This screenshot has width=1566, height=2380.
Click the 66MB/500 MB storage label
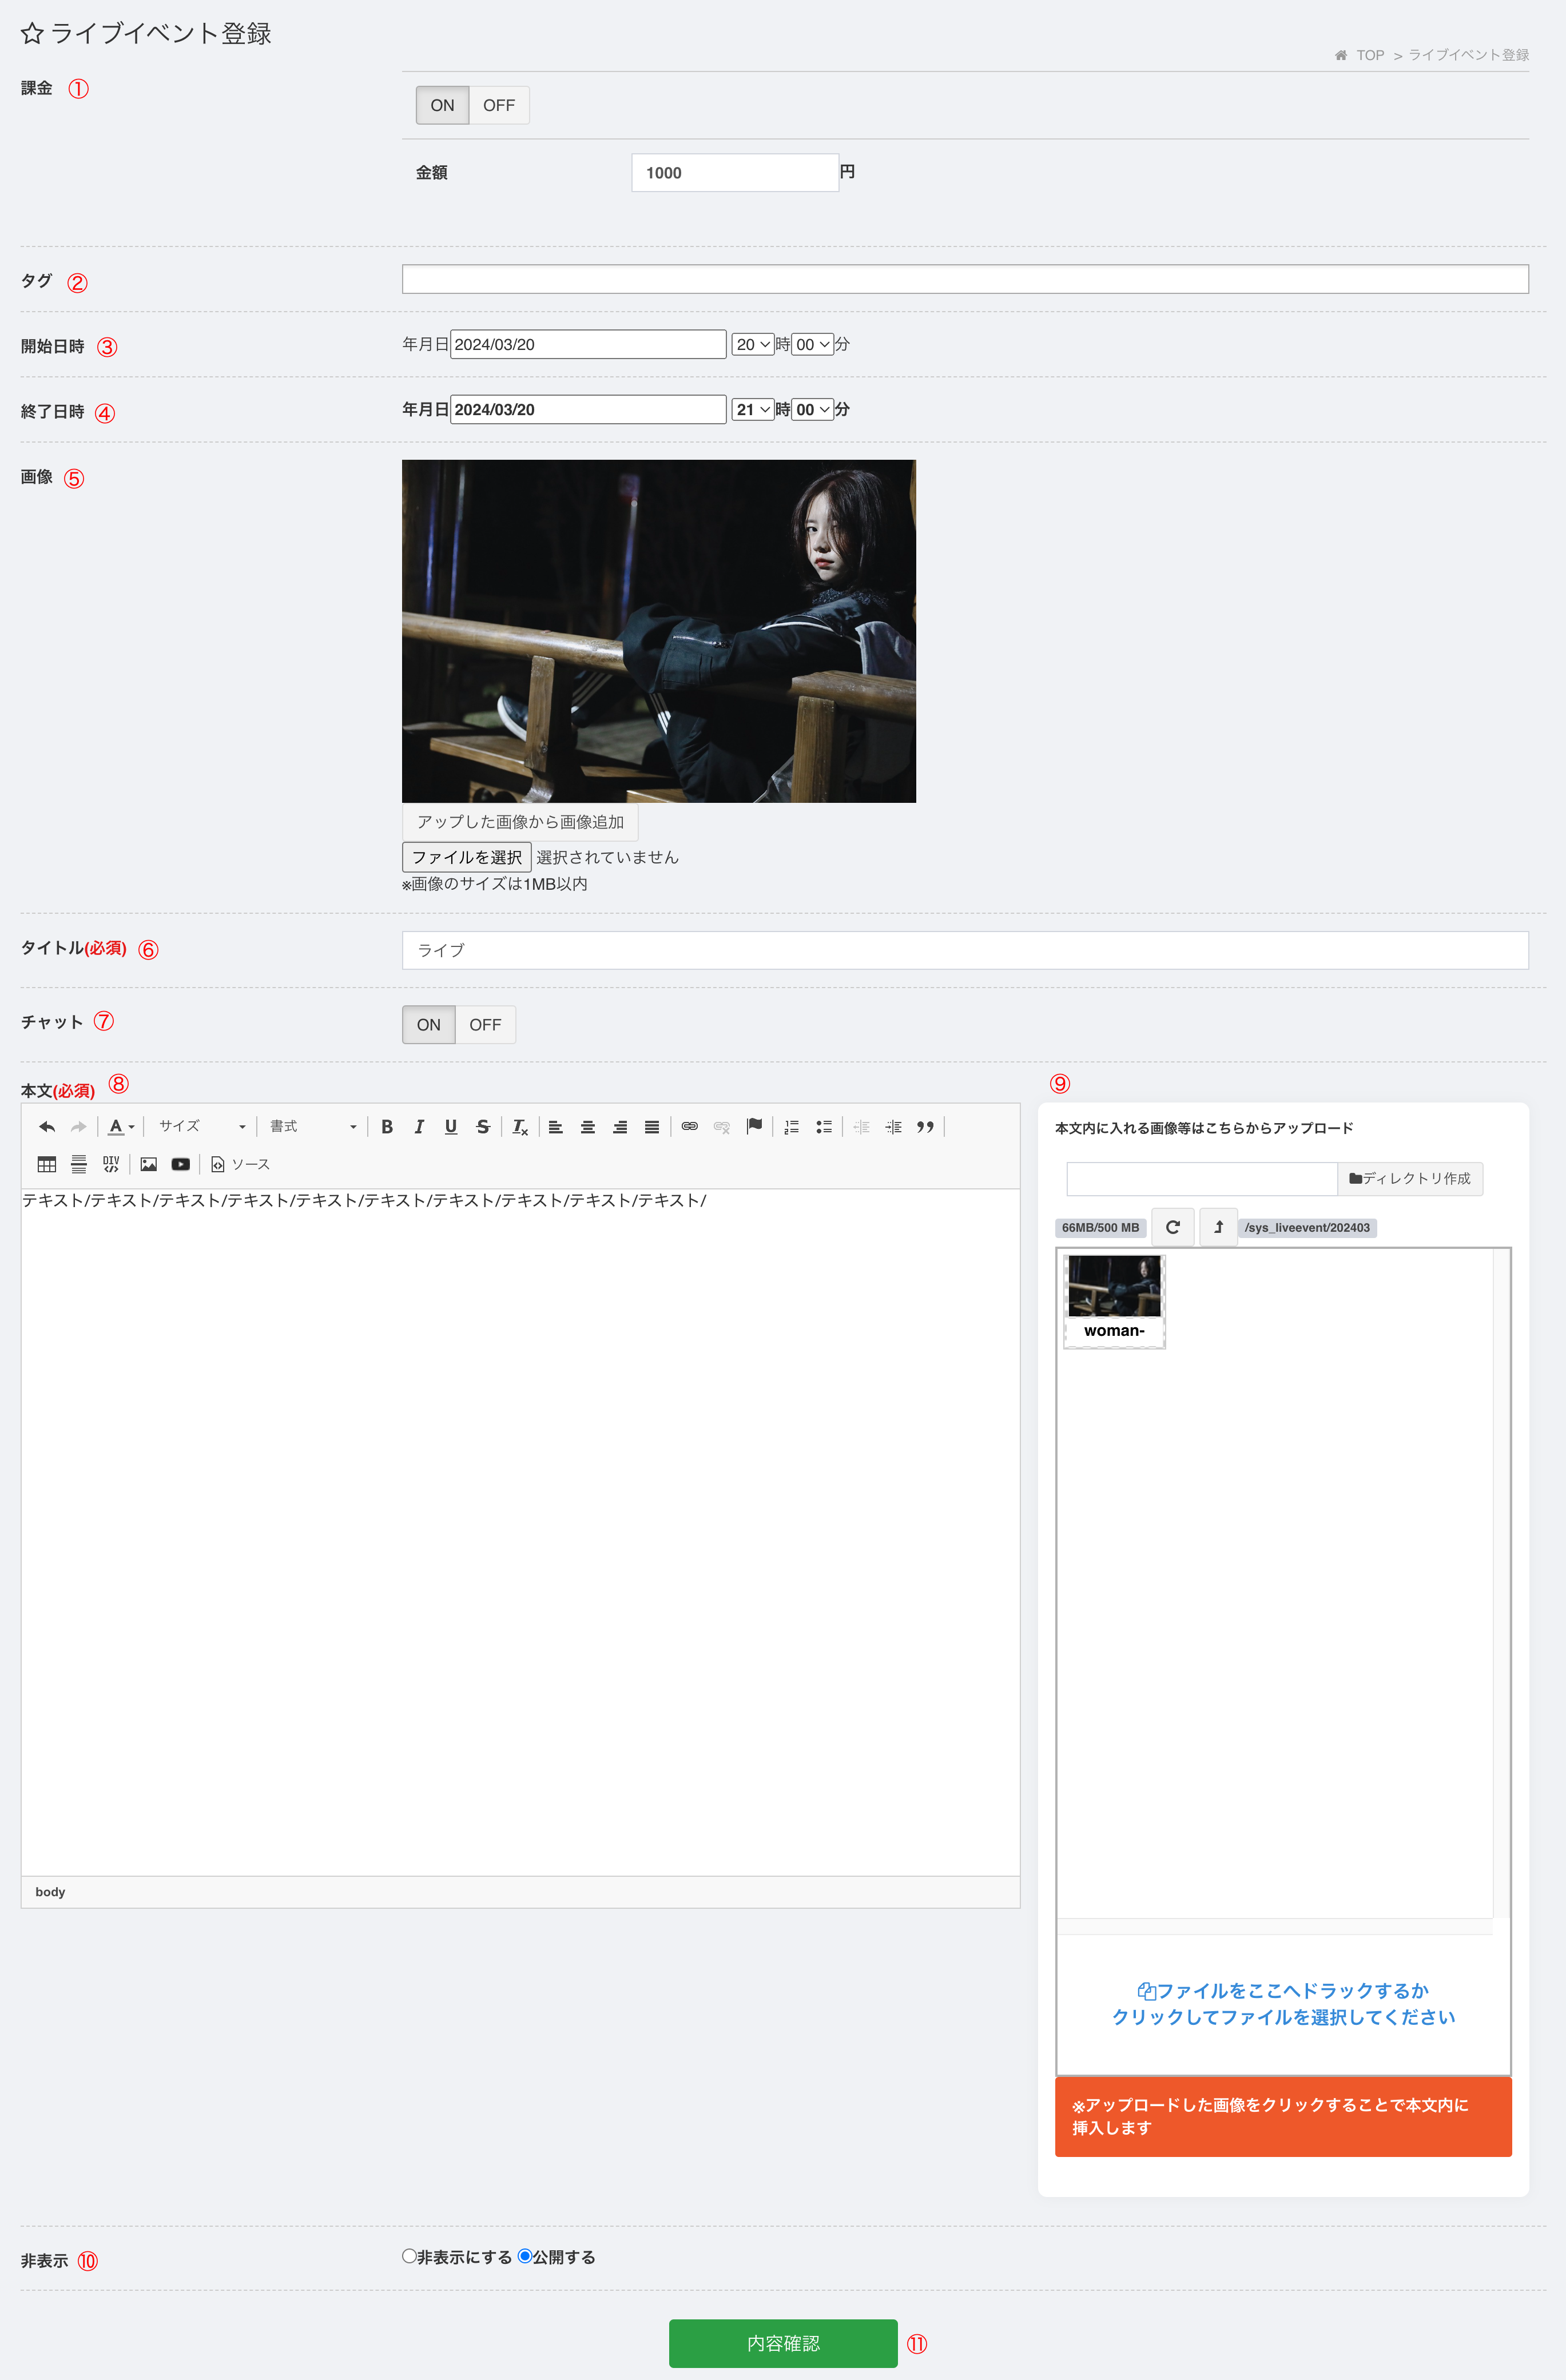(x=1100, y=1228)
